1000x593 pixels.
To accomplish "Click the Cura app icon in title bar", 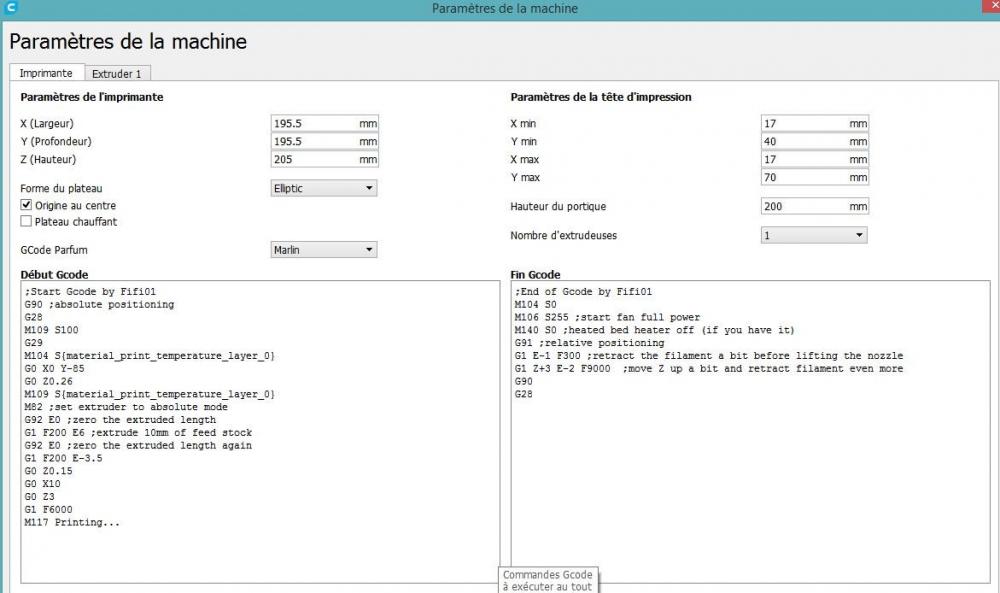I will pyautogui.click(x=10, y=8).
